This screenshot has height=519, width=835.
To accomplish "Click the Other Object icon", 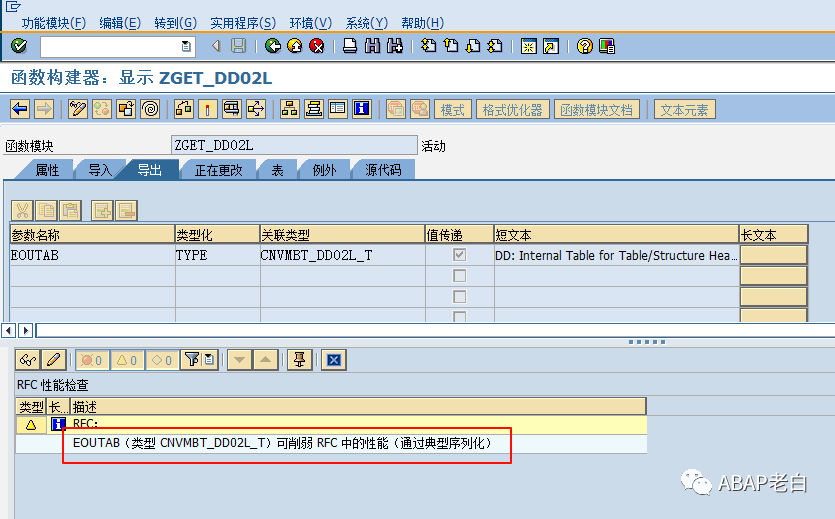I will (126, 109).
